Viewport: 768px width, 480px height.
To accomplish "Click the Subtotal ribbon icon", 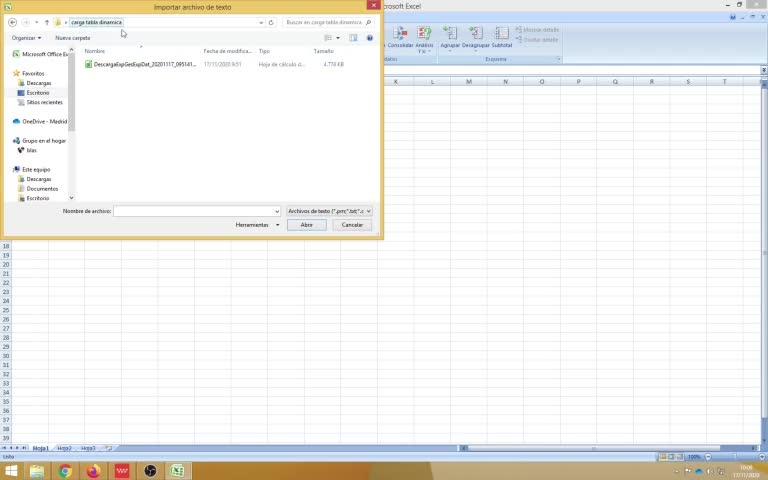I will pyautogui.click(x=502, y=37).
